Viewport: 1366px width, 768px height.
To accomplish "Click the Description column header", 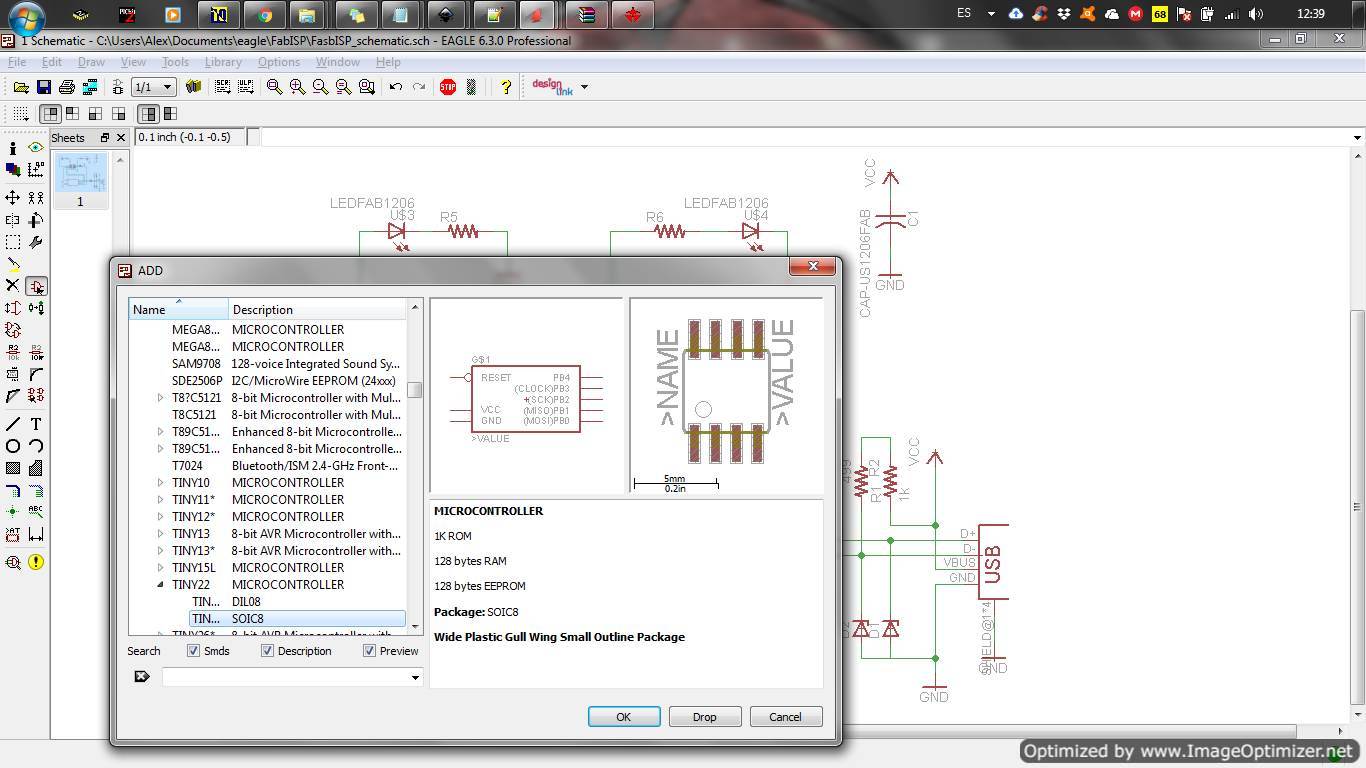I will click(318, 309).
